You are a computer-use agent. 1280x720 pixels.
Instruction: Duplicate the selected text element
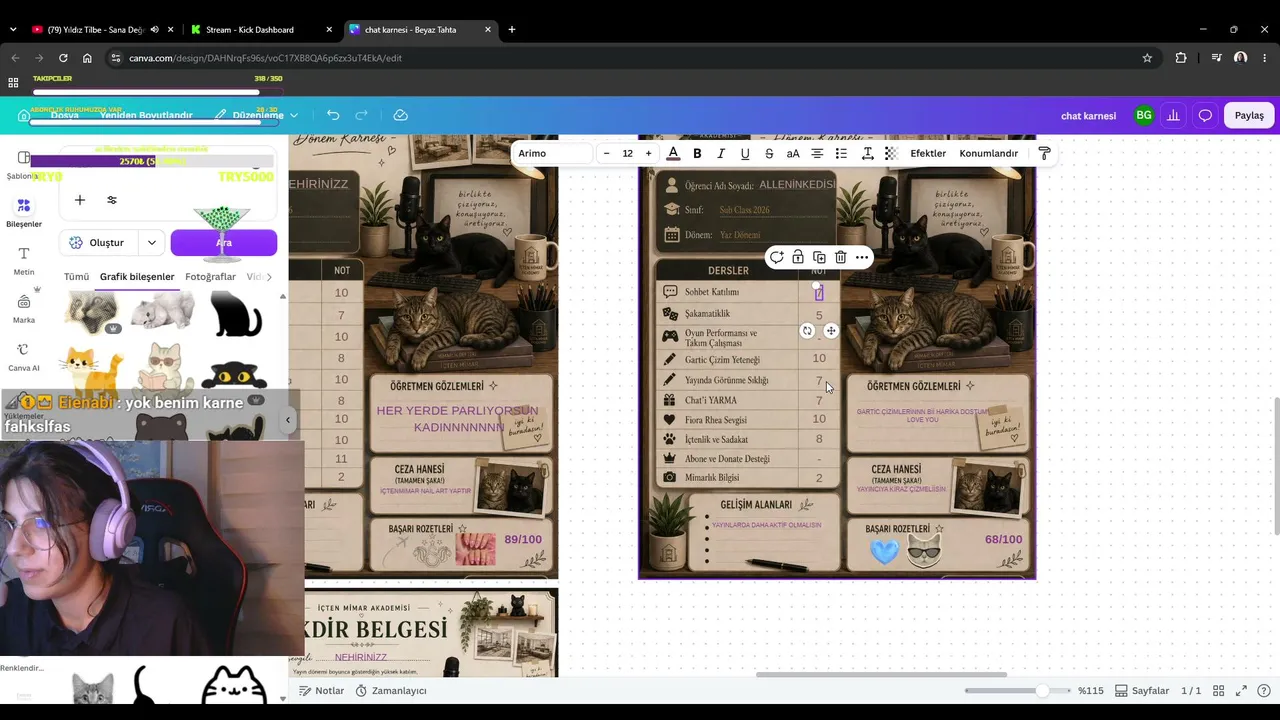point(819,257)
